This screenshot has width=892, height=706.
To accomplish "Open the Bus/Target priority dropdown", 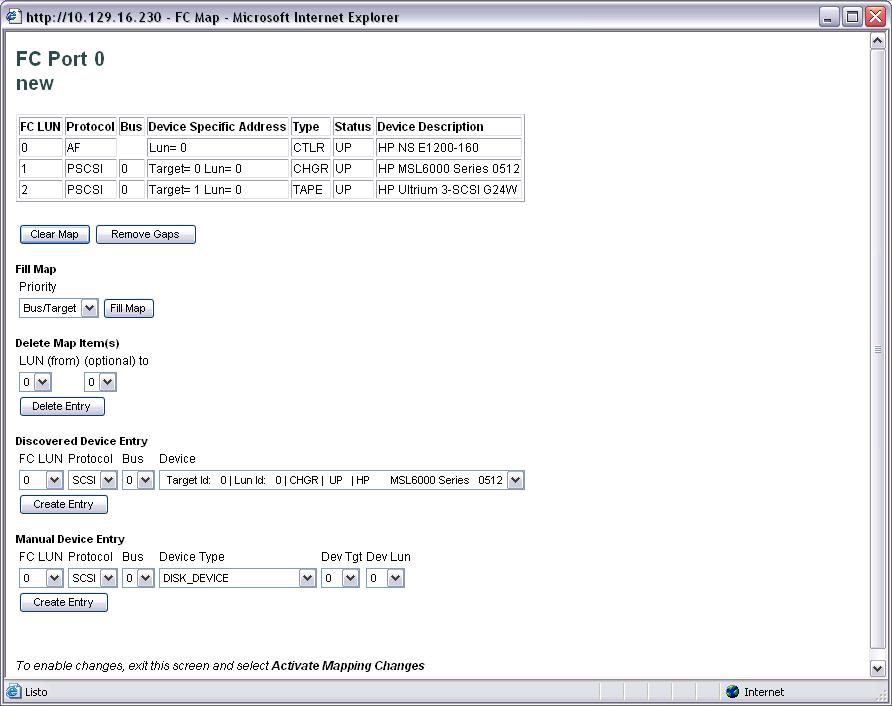I will pos(59,308).
